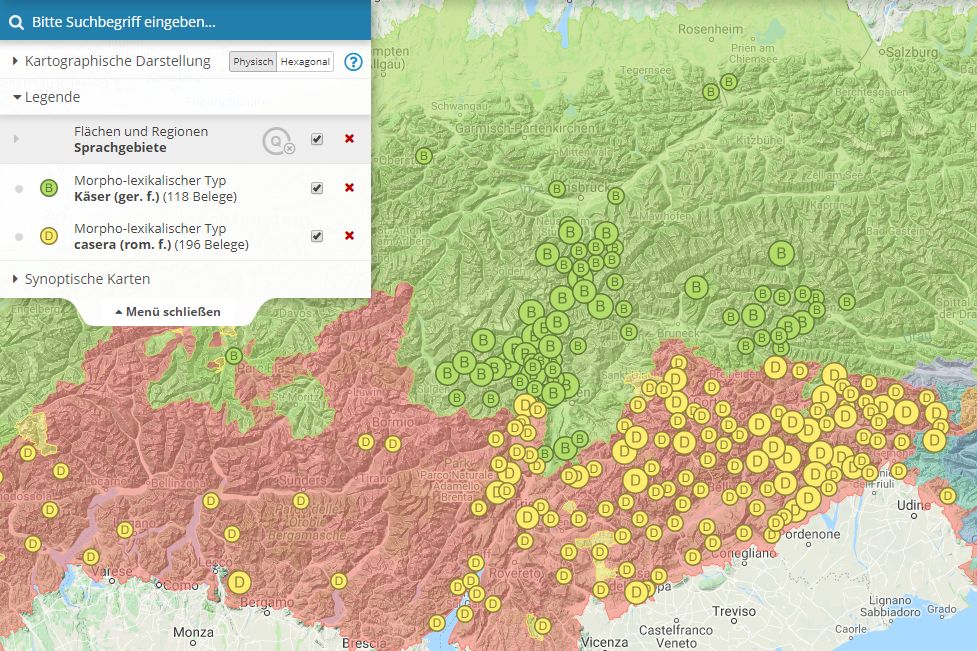Collapse the Legende section
977x651 pixels.
(x=46, y=97)
